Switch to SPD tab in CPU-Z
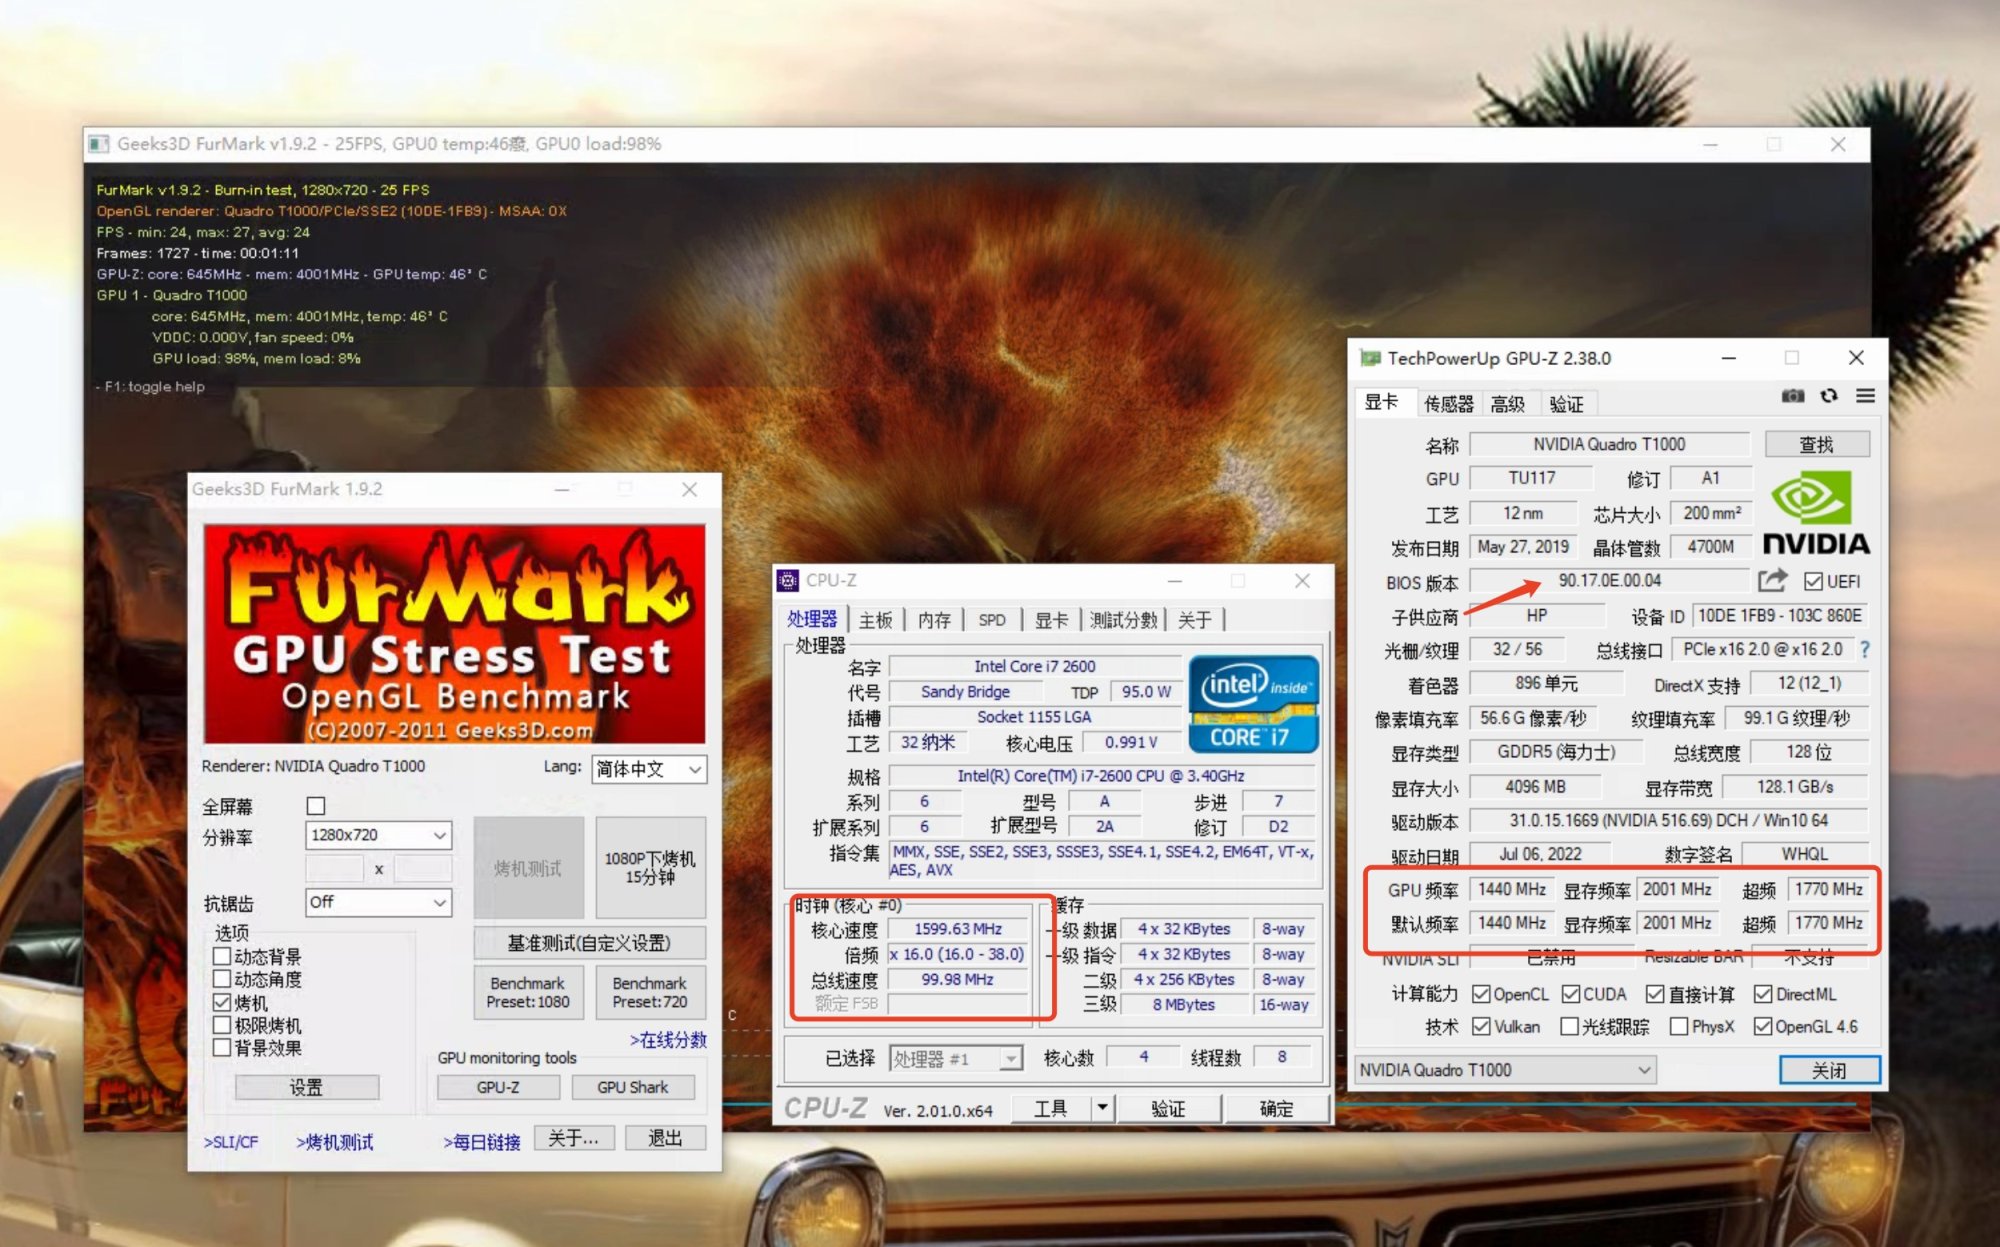 coord(992,620)
